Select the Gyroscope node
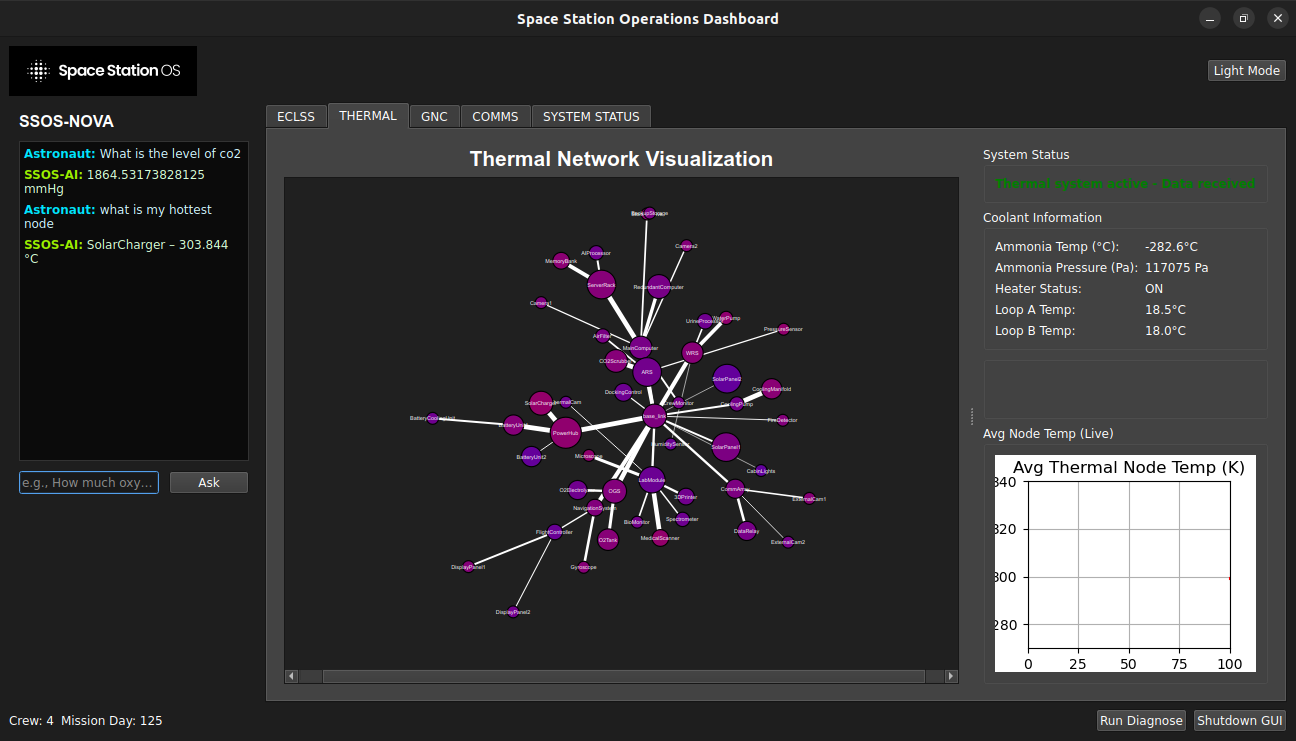 pos(583,567)
